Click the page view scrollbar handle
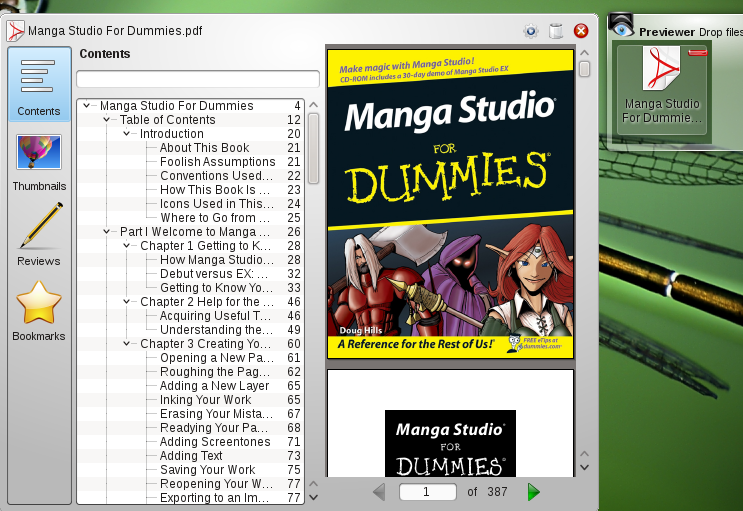743x511 pixels. click(x=585, y=69)
